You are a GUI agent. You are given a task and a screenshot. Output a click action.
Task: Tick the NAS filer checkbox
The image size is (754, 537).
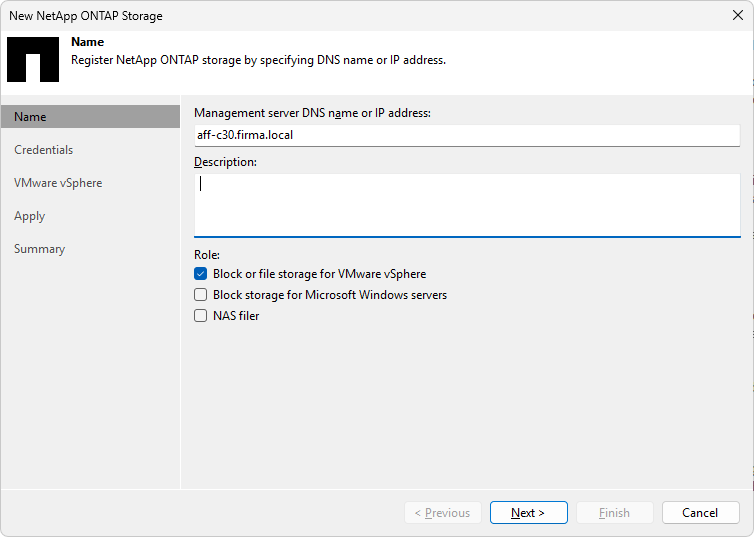pos(201,316)
